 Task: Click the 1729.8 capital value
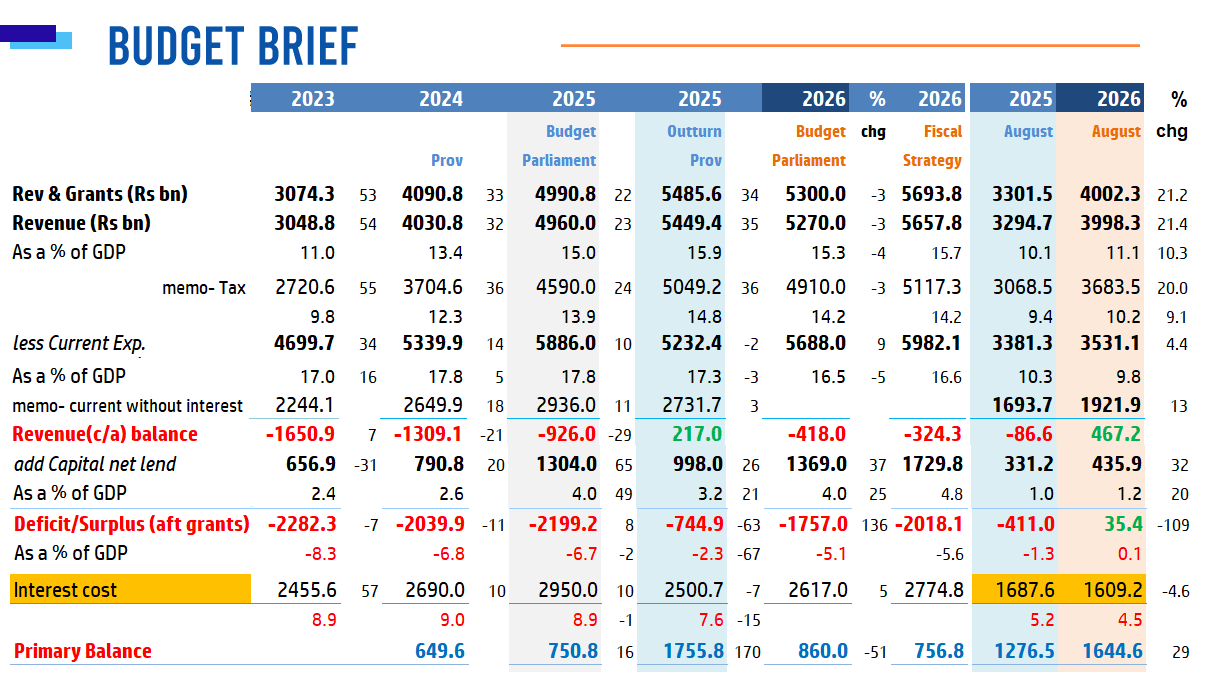pyautogui.click(x=933, y=464)
